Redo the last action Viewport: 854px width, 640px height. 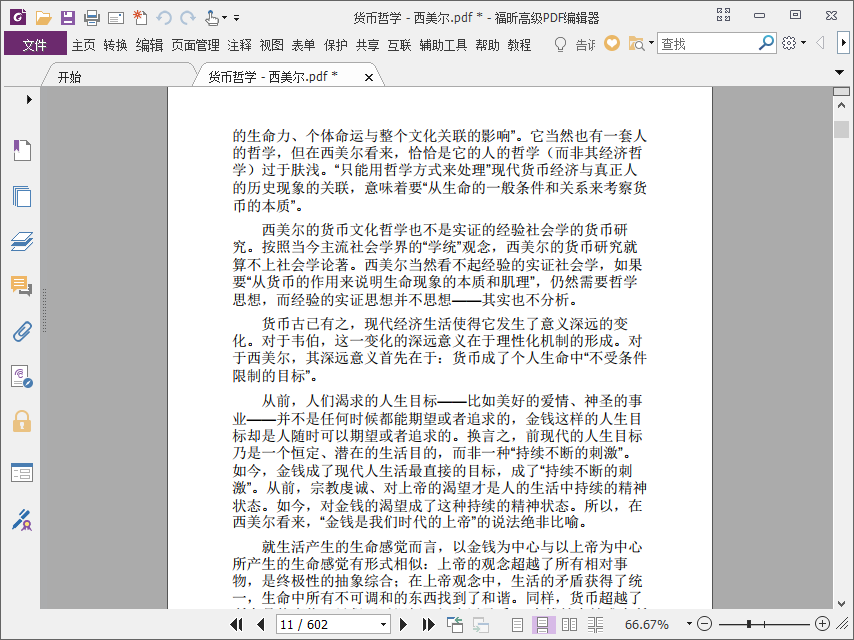(188, 18)
